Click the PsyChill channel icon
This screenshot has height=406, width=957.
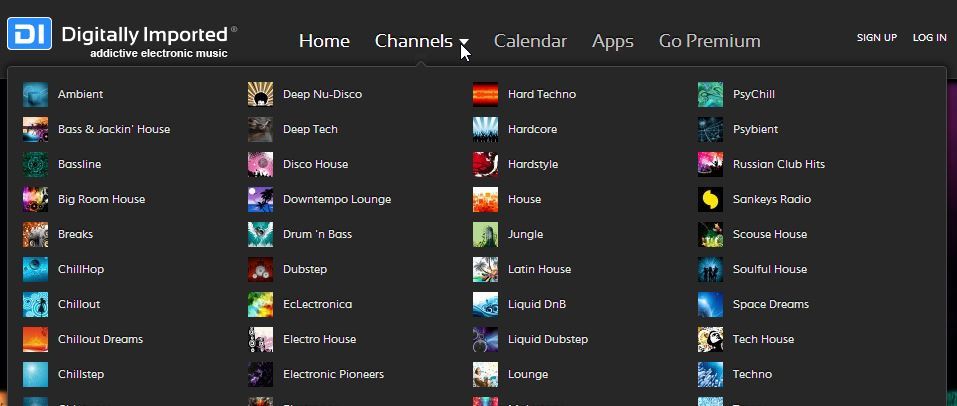(x=710, y=95)
